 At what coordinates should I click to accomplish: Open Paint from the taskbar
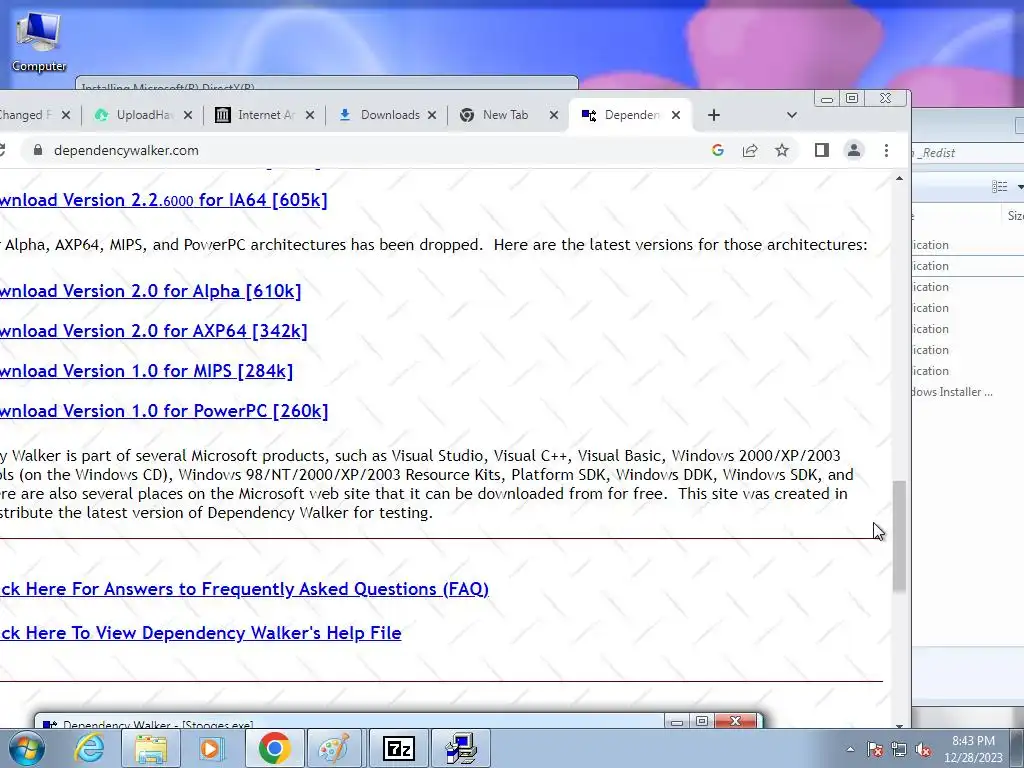(x=334, y=748)
